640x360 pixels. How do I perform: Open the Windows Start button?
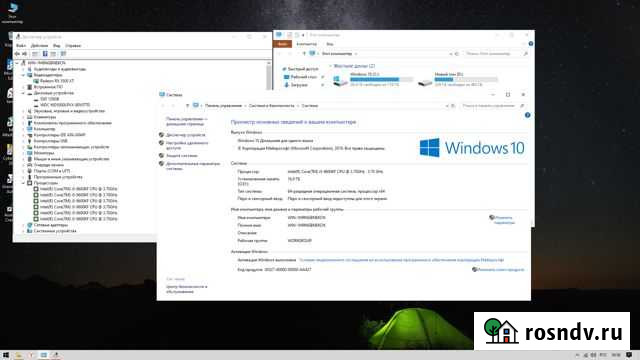(x=6, y=355)
